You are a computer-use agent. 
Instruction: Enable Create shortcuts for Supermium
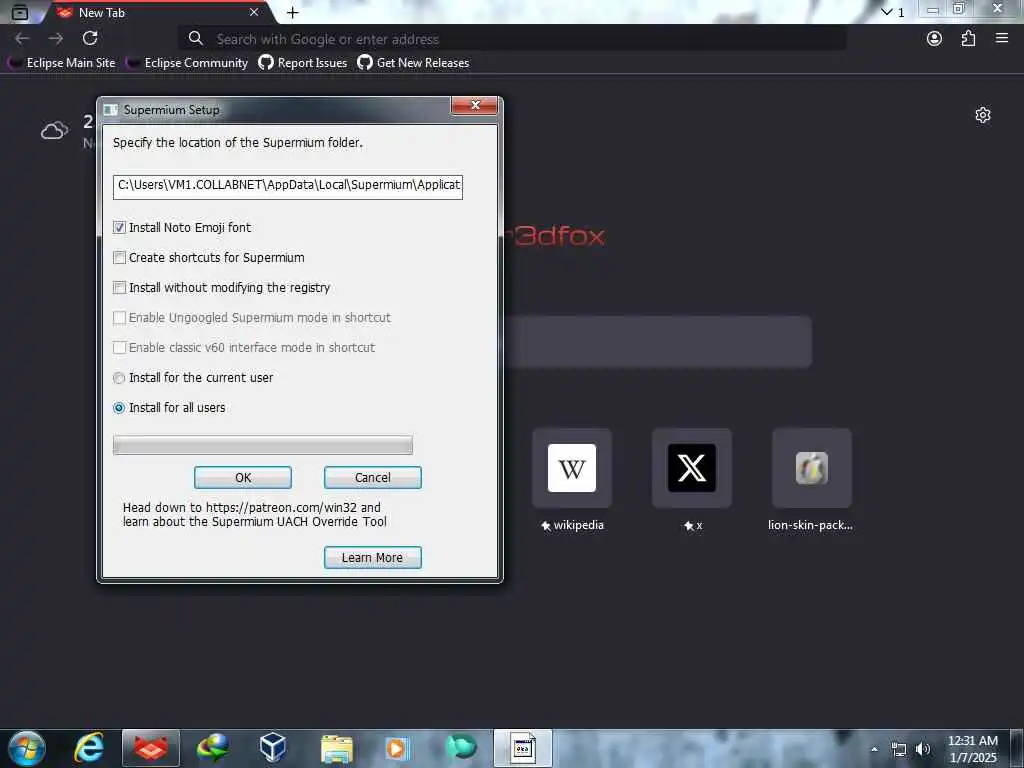(x=119, y=257)
